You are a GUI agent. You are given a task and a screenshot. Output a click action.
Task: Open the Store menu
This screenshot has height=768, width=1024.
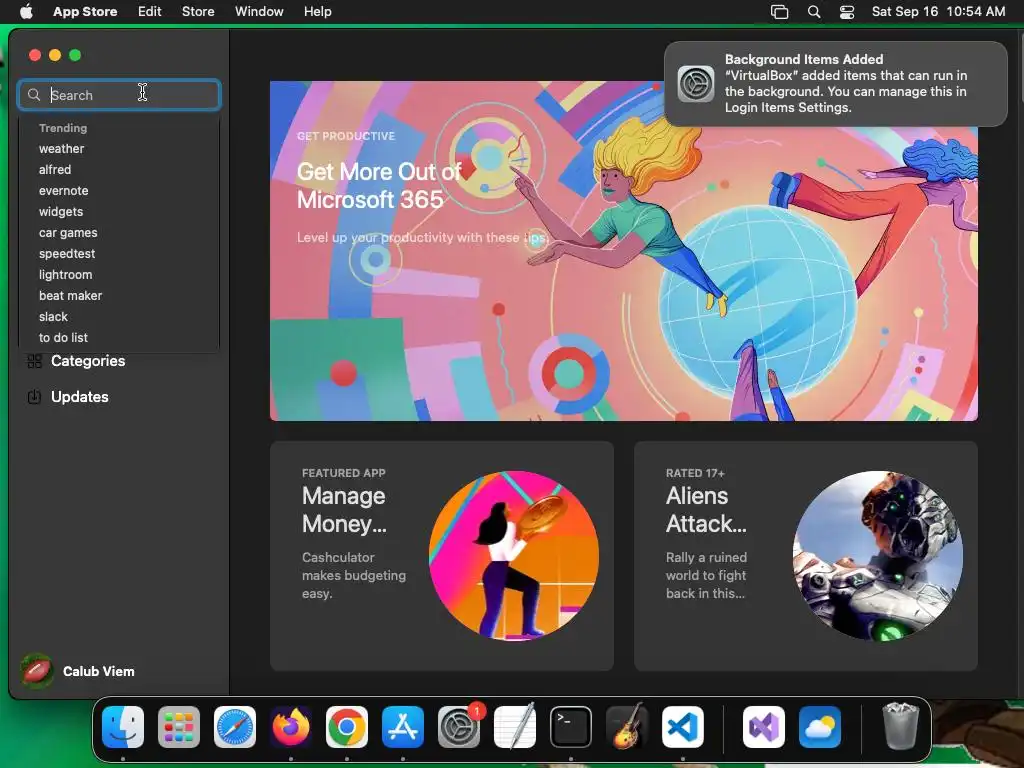pos(198,12)
